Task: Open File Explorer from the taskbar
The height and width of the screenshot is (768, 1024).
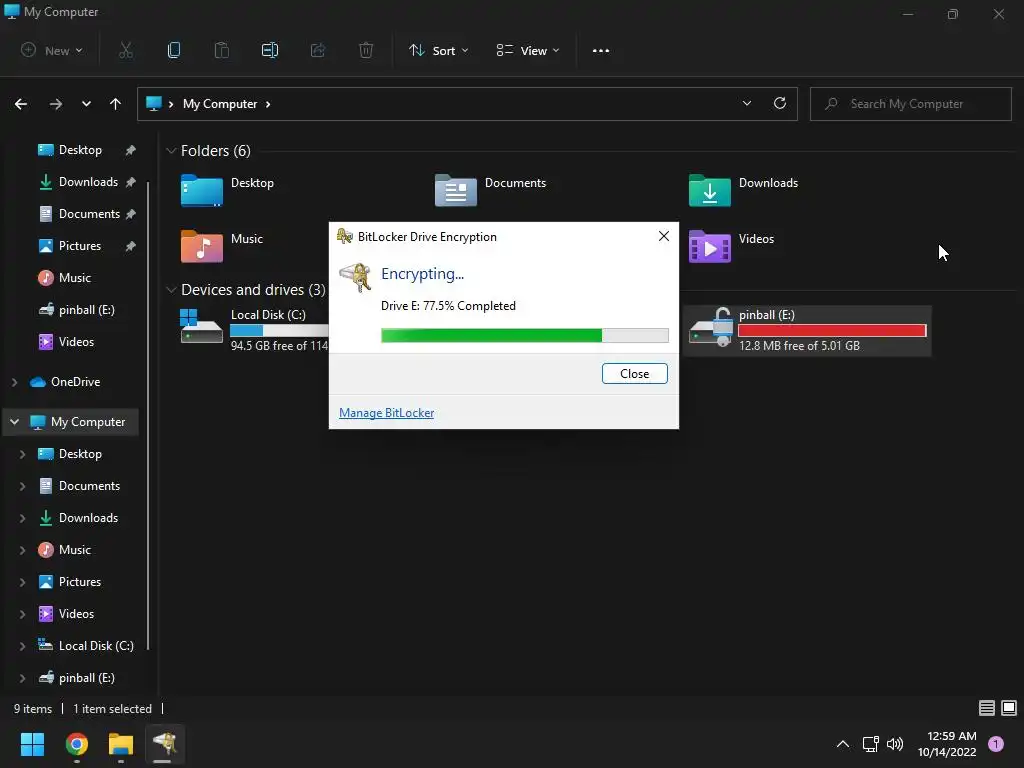Action: pos(121,744)
